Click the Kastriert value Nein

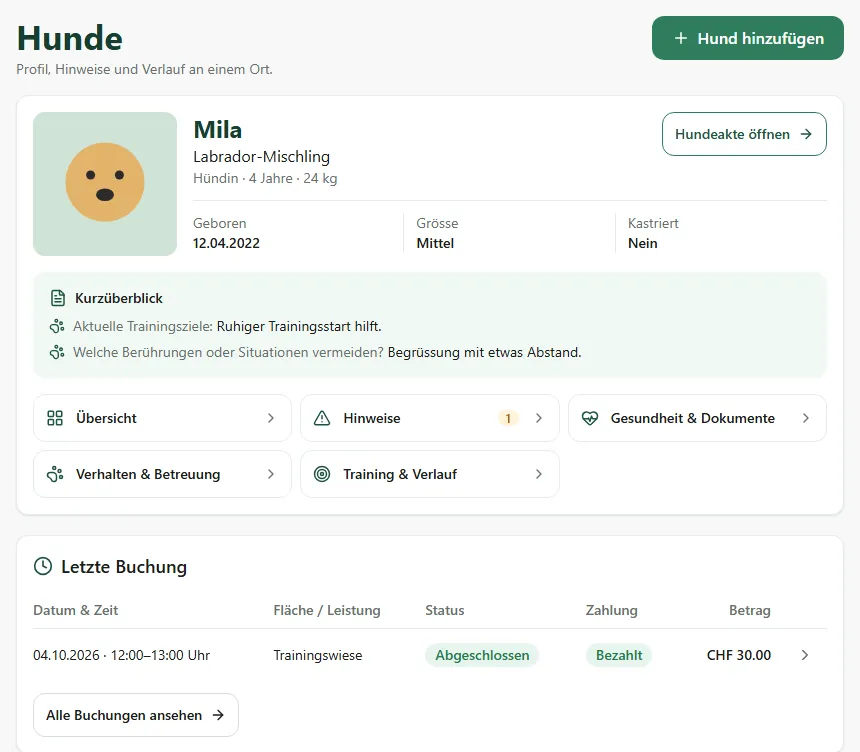pyautogui.click(x=642, y=243)
